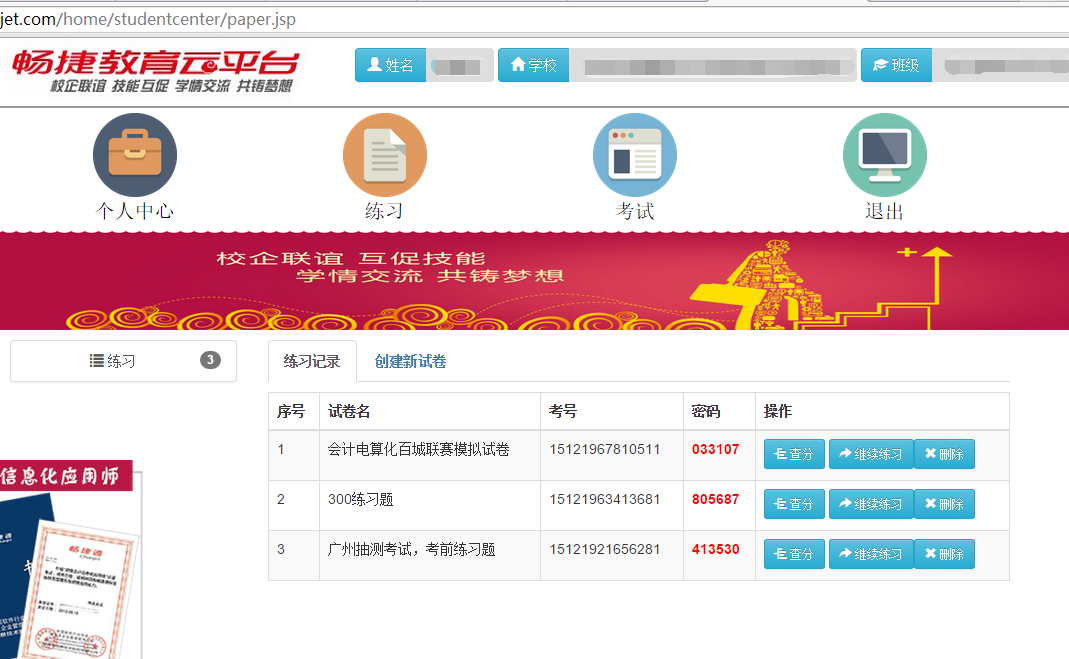Check score for 会计电算化百城联赛模拟试卷

(794, 454)
